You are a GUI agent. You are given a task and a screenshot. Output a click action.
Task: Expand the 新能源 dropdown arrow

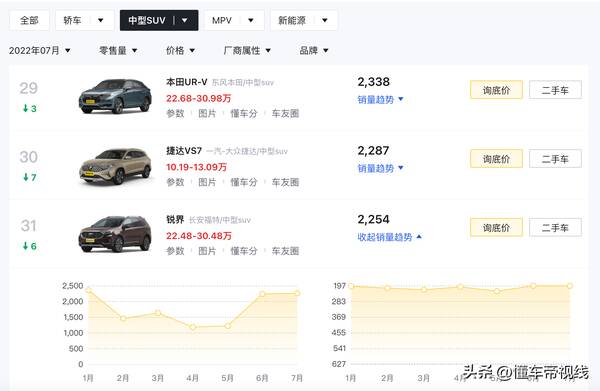(324, 20)
